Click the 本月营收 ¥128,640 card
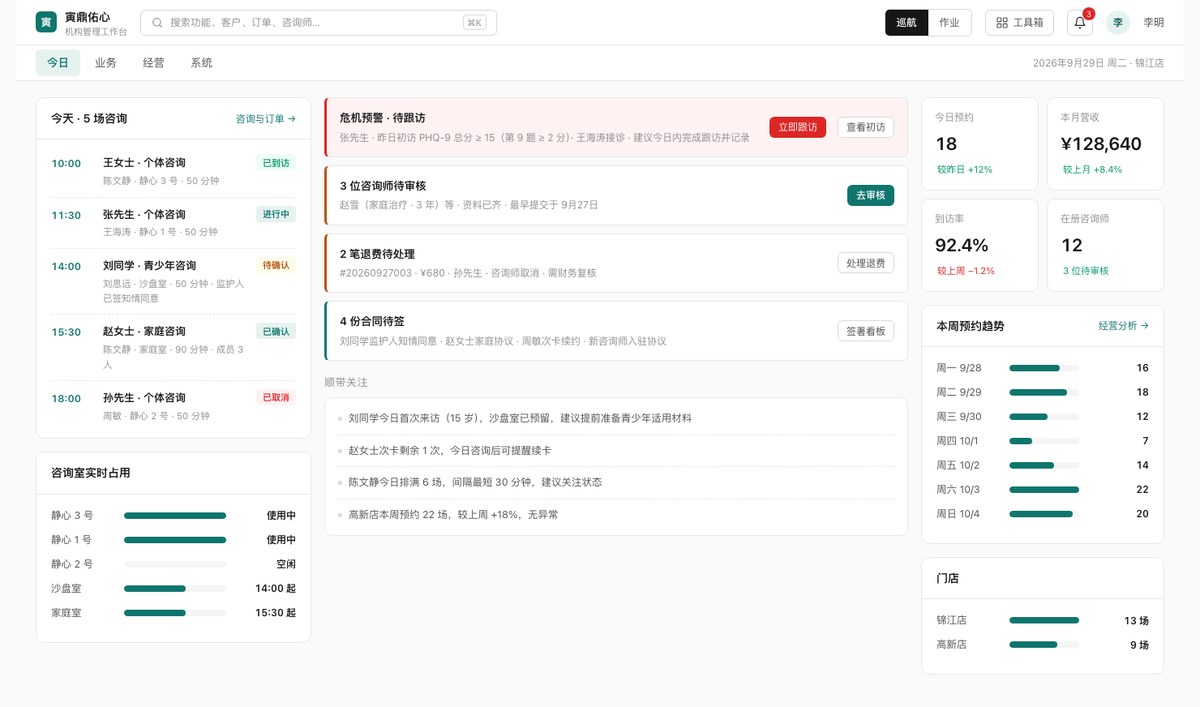The image size is (1200, 707). tap(1105, 144)
